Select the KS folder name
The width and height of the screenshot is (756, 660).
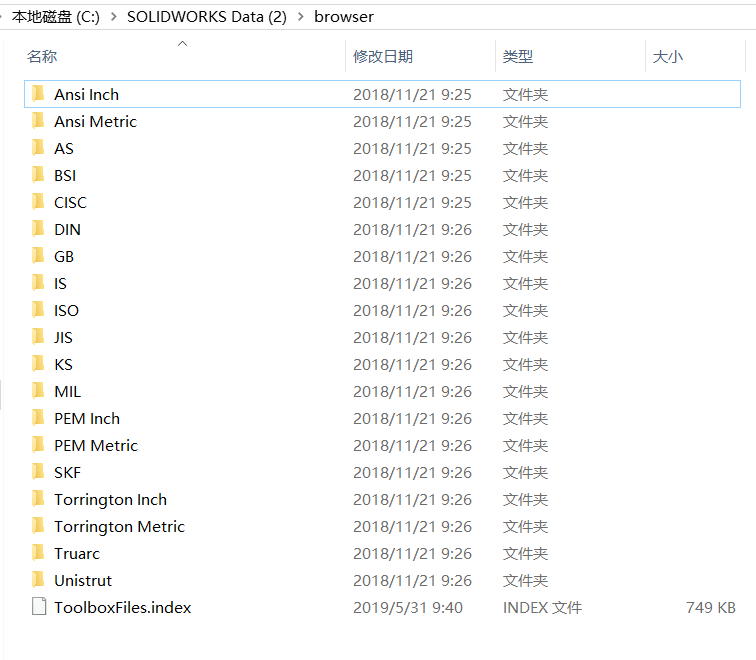tap(63, 364)
